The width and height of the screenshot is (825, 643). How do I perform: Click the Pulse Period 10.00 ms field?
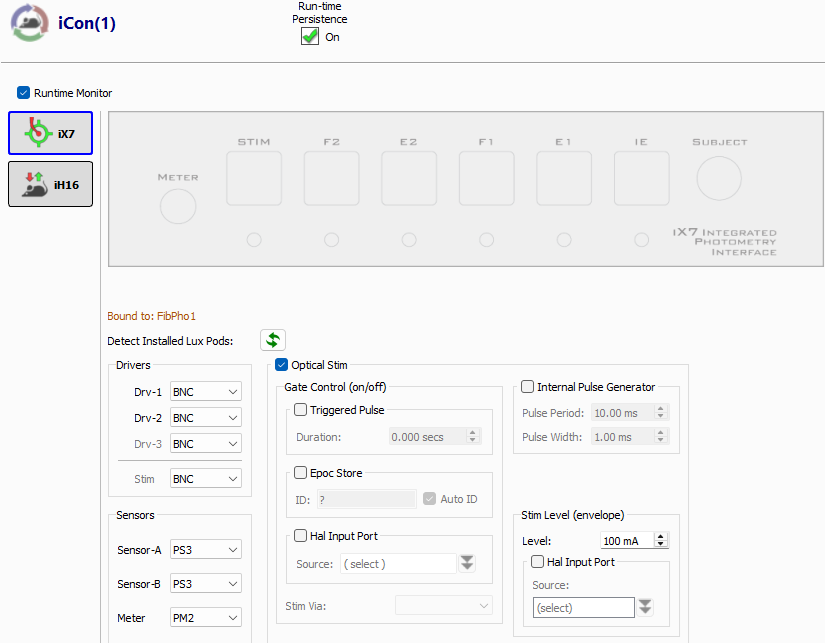622,413
